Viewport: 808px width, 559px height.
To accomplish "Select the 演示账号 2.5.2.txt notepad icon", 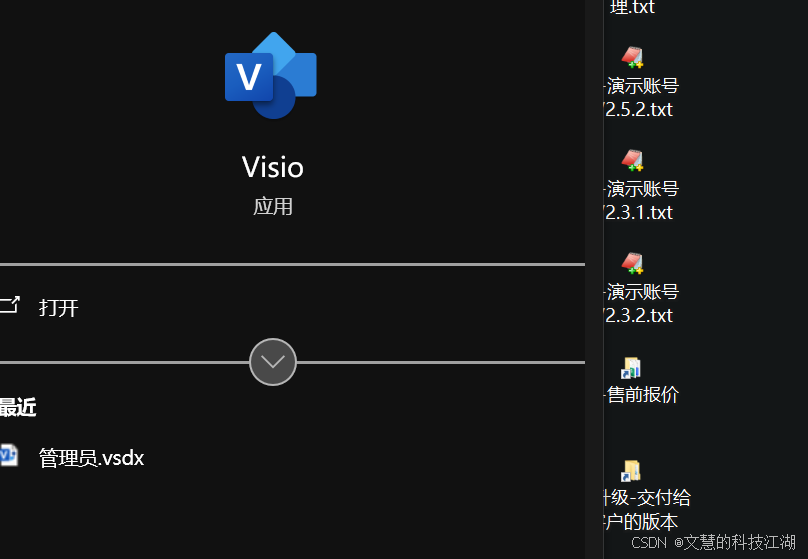I will (632, 57).
